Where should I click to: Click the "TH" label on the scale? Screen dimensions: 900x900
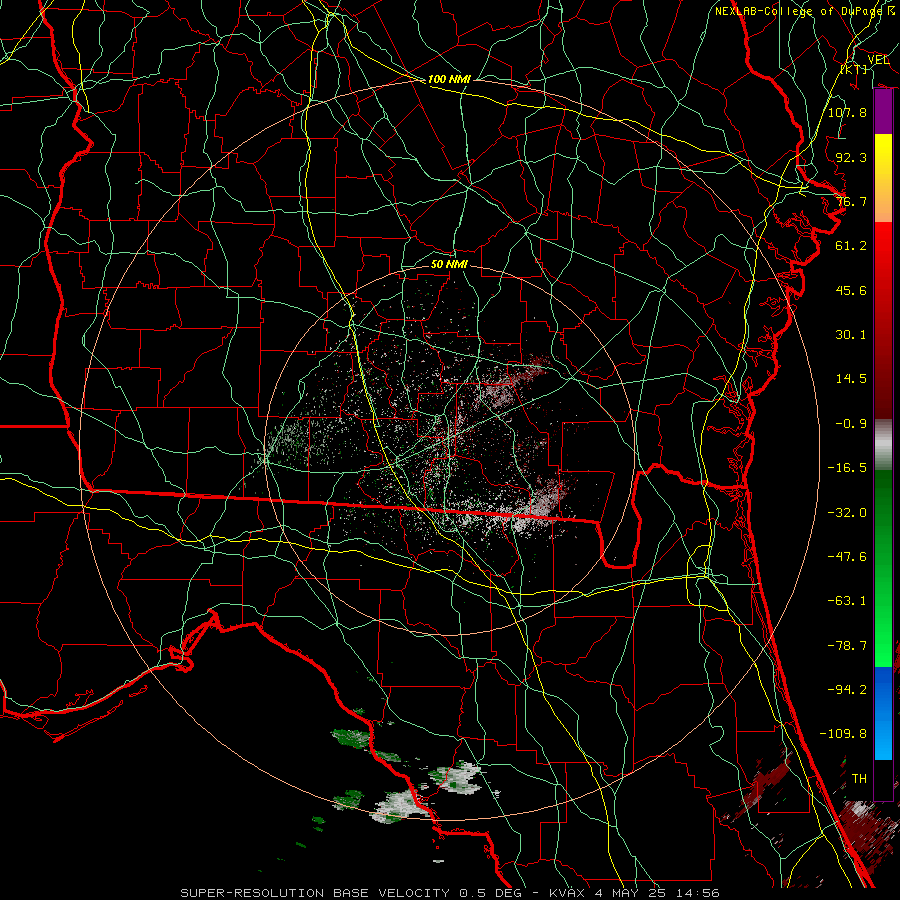(x=859, y=779)
